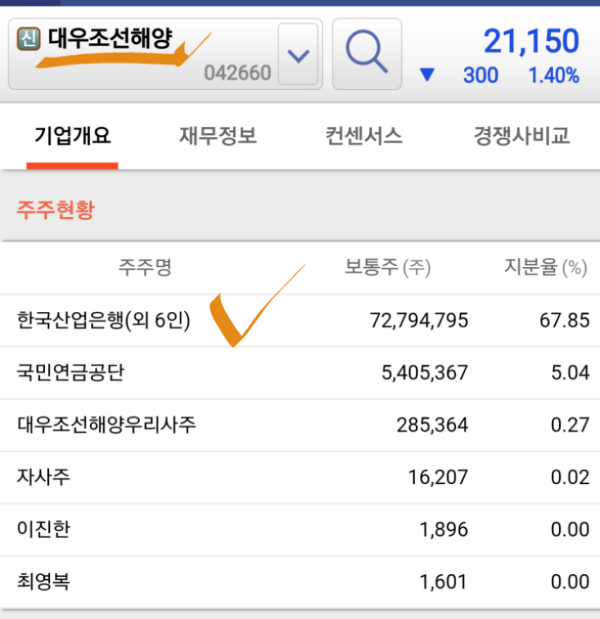Select the 자사주 shareholder row
Image resolution: width=600 pixels, height=619 pixels.
tap(300, 477)
